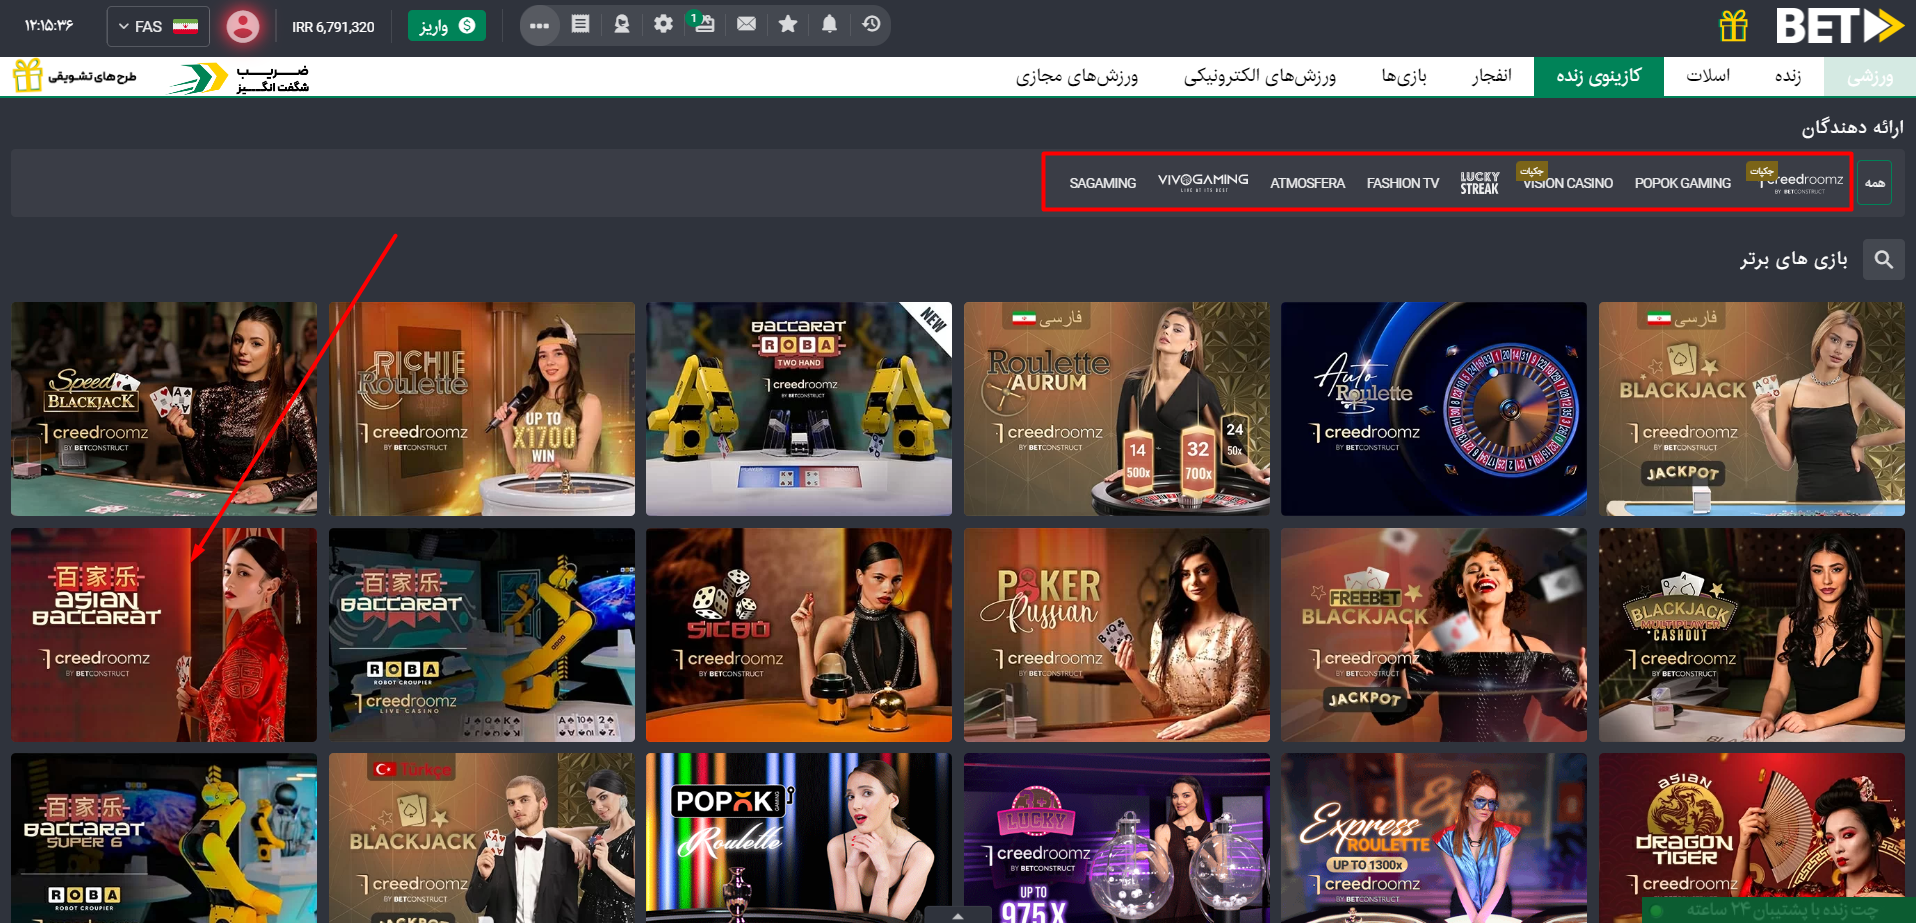
Task: Switch to the اسلات tab
Action: tap(1708, 76)
